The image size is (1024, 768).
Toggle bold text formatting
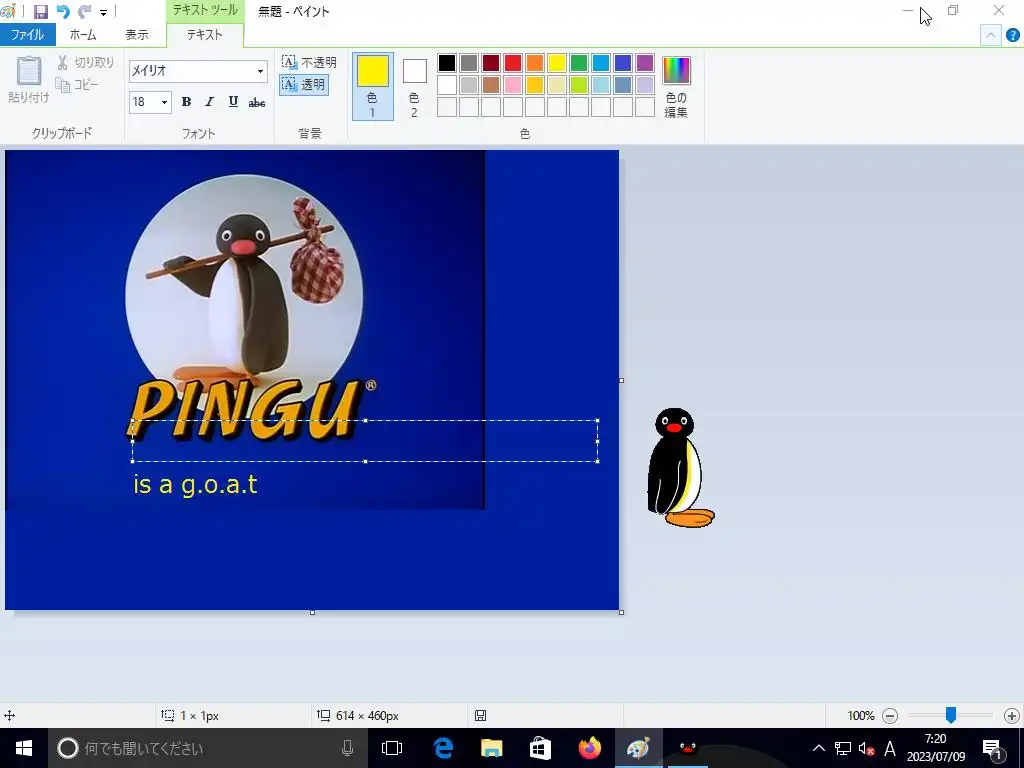coord(186,102)
